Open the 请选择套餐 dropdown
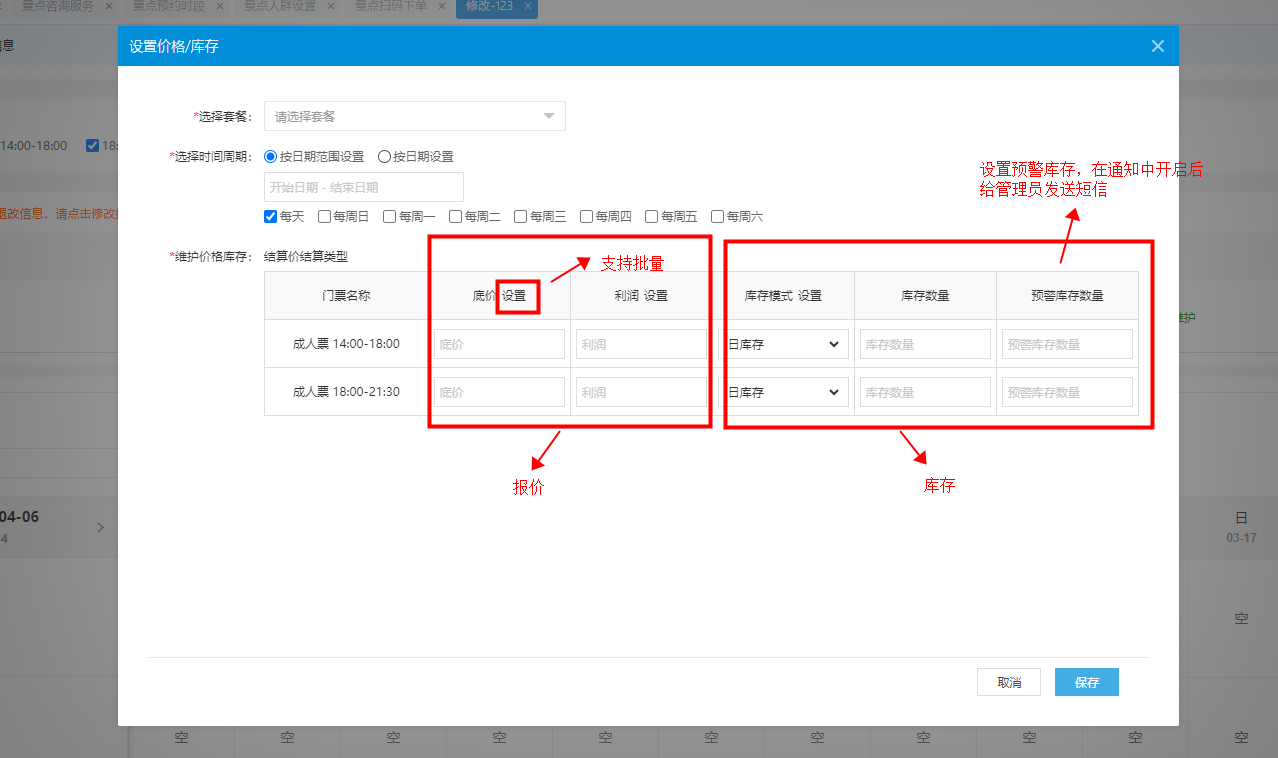The image size is (1278, 758). [414, 116]
